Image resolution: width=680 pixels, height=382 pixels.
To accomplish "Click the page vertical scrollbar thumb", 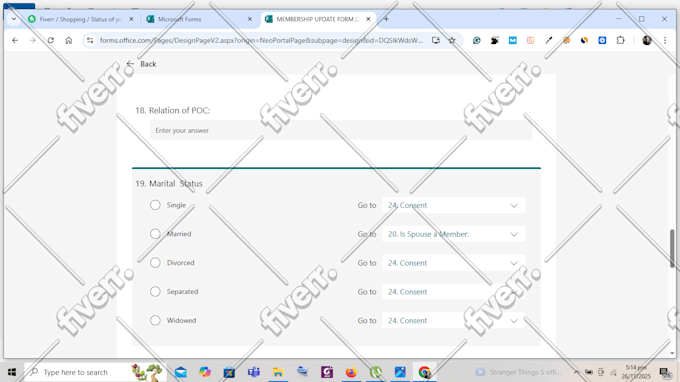I will click(673, 249).
